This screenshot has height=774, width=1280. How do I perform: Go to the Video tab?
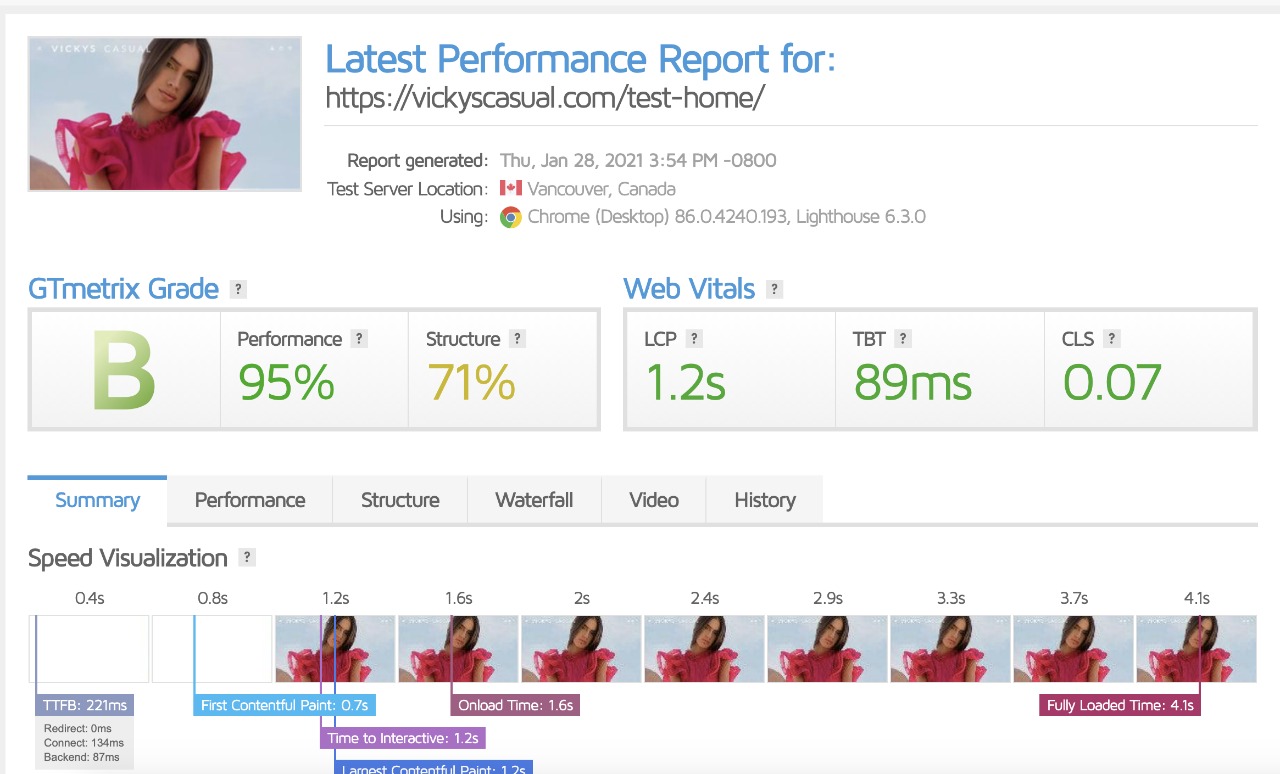pos(654,500)
